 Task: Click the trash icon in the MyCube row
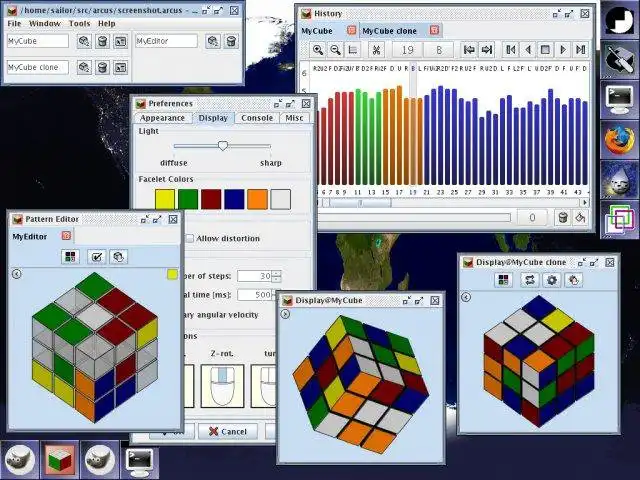102,41
